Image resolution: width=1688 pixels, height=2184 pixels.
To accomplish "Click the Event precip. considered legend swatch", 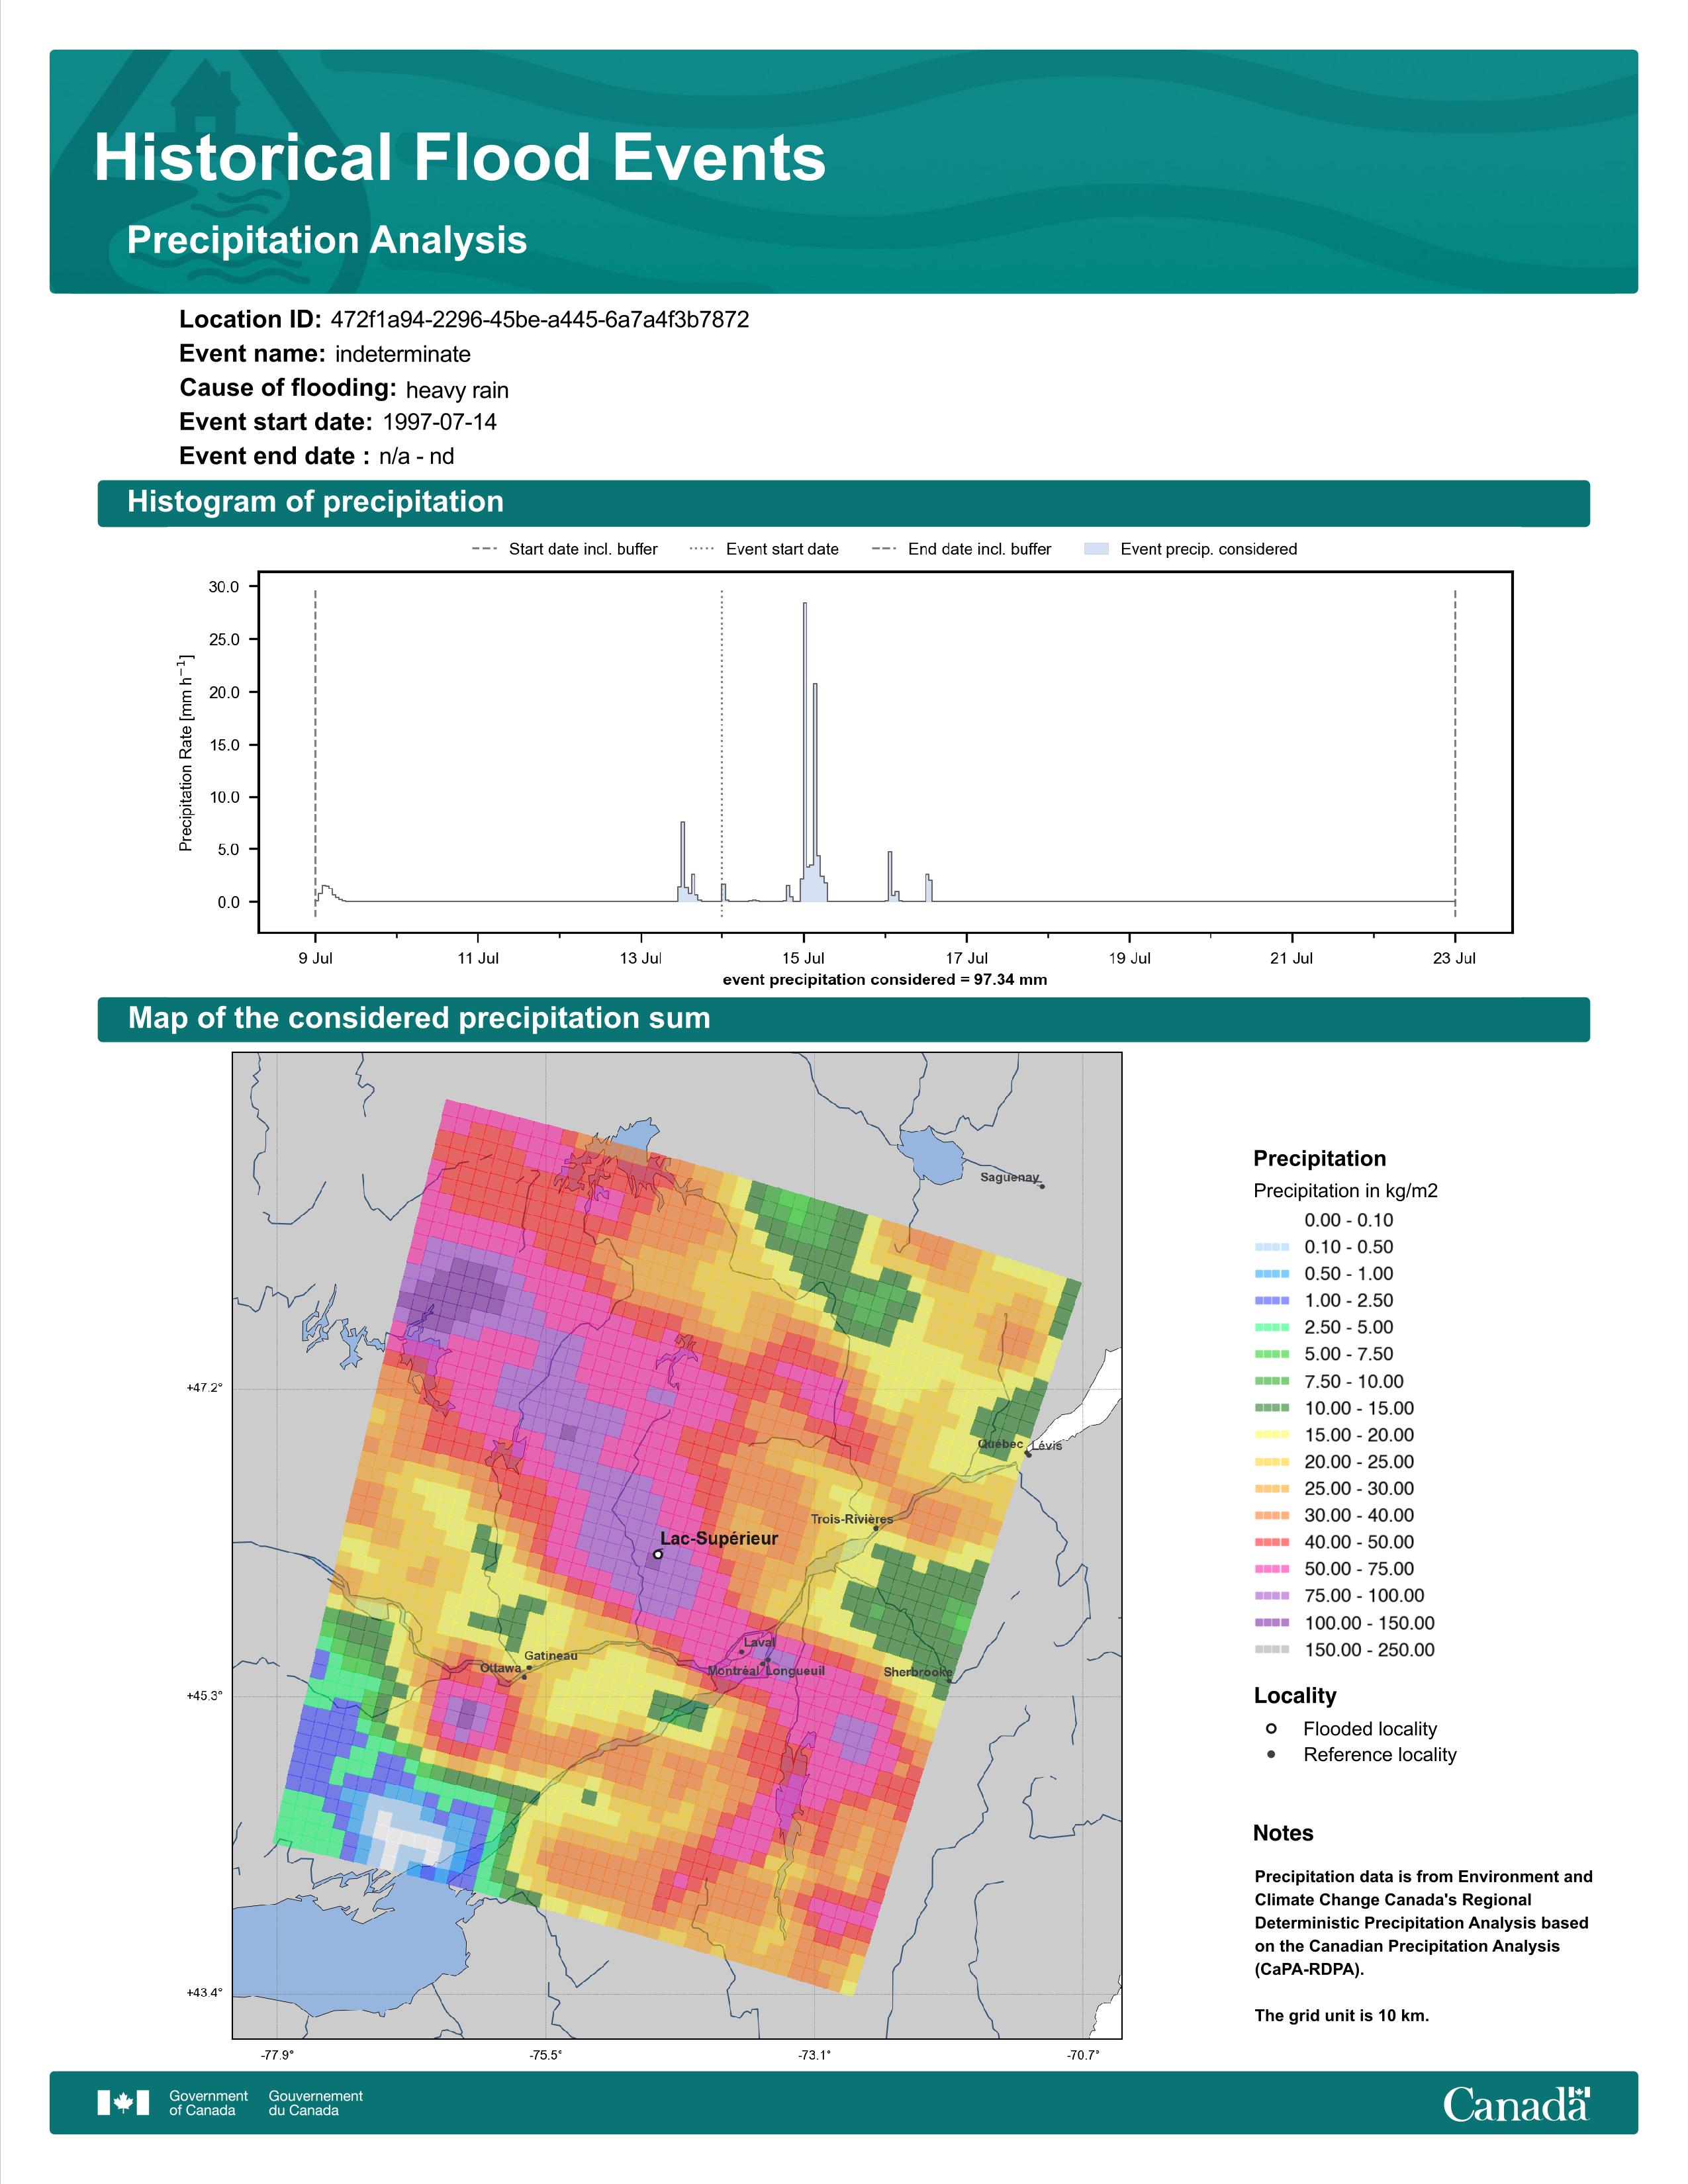I will click(x=1096, y=549).
